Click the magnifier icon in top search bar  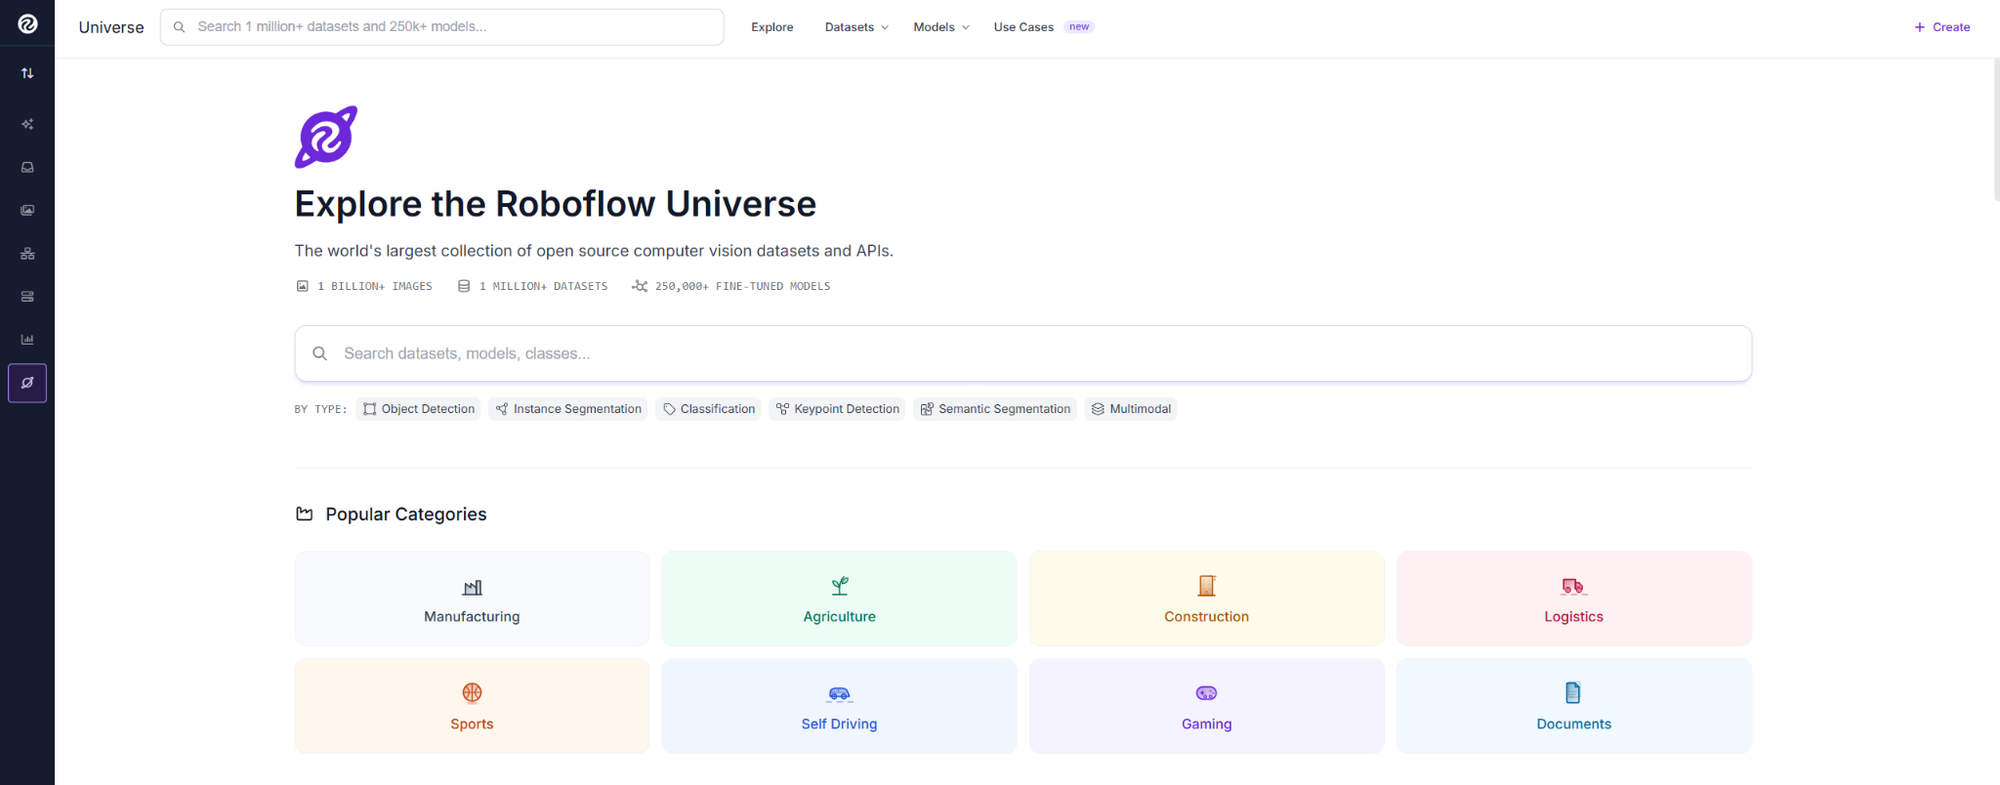[x=180, y=27]
